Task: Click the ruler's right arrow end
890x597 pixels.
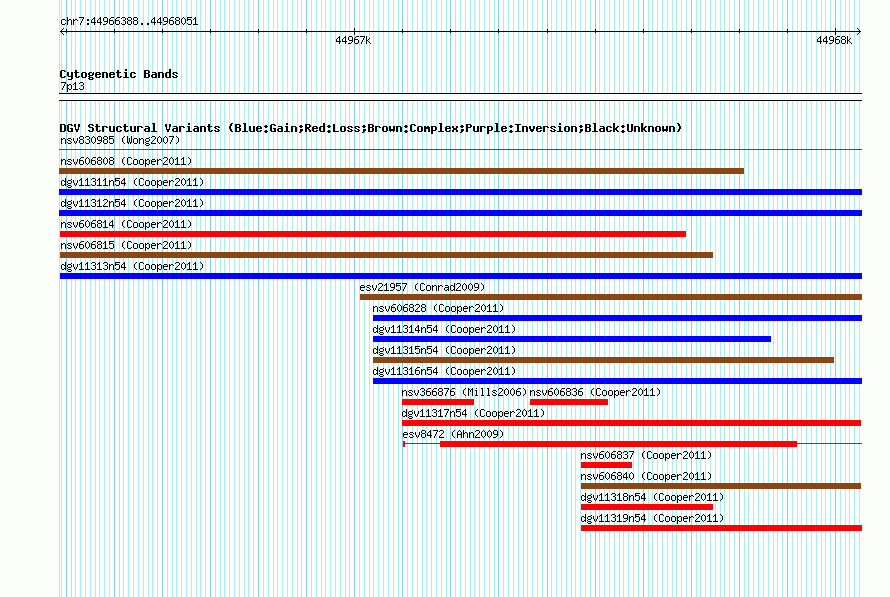Action: point(859,32)
